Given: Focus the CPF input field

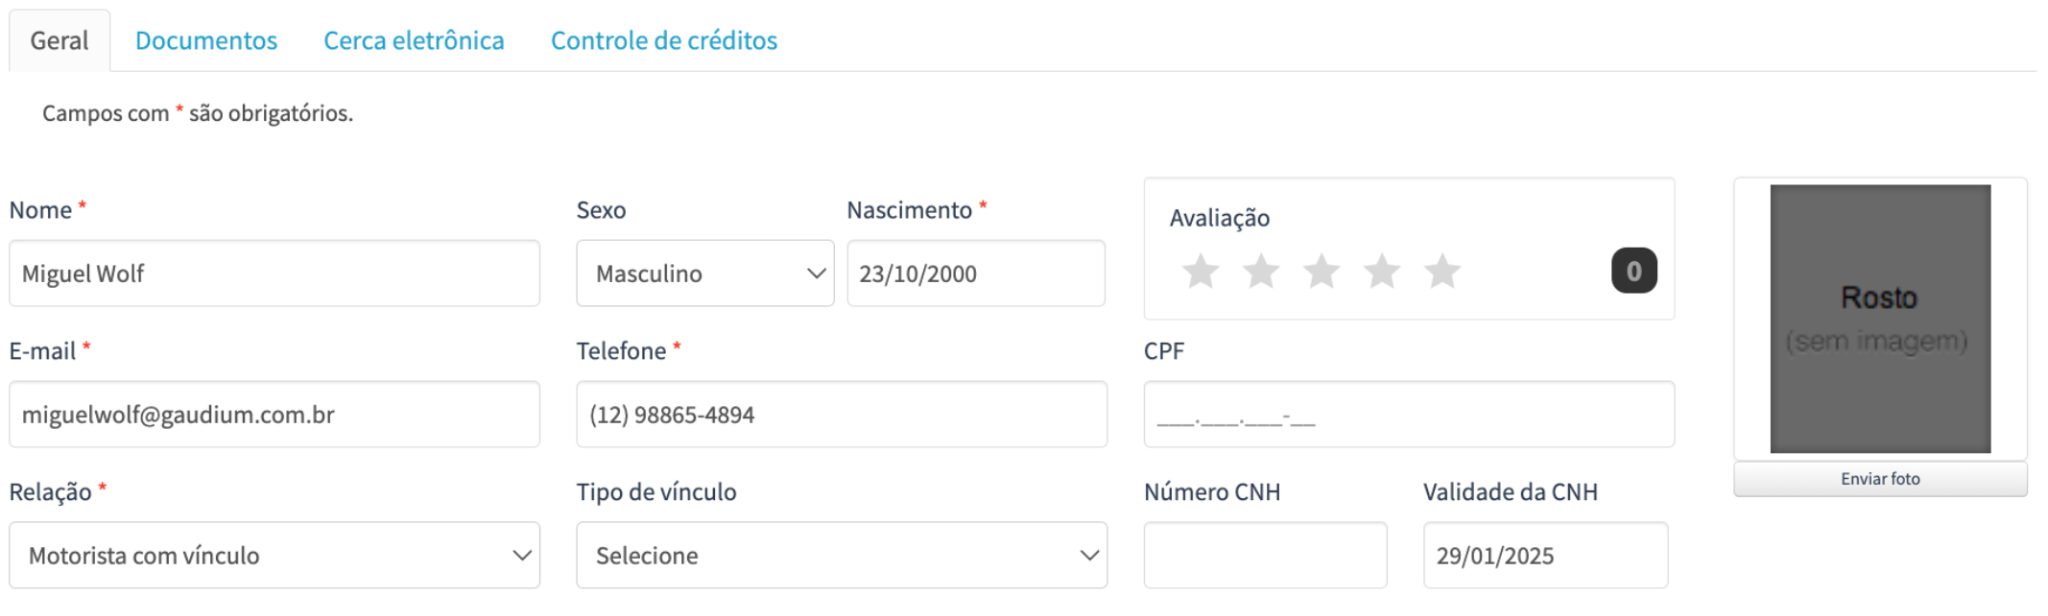Looking at the screenshot, I should (x=1408, y=414).
